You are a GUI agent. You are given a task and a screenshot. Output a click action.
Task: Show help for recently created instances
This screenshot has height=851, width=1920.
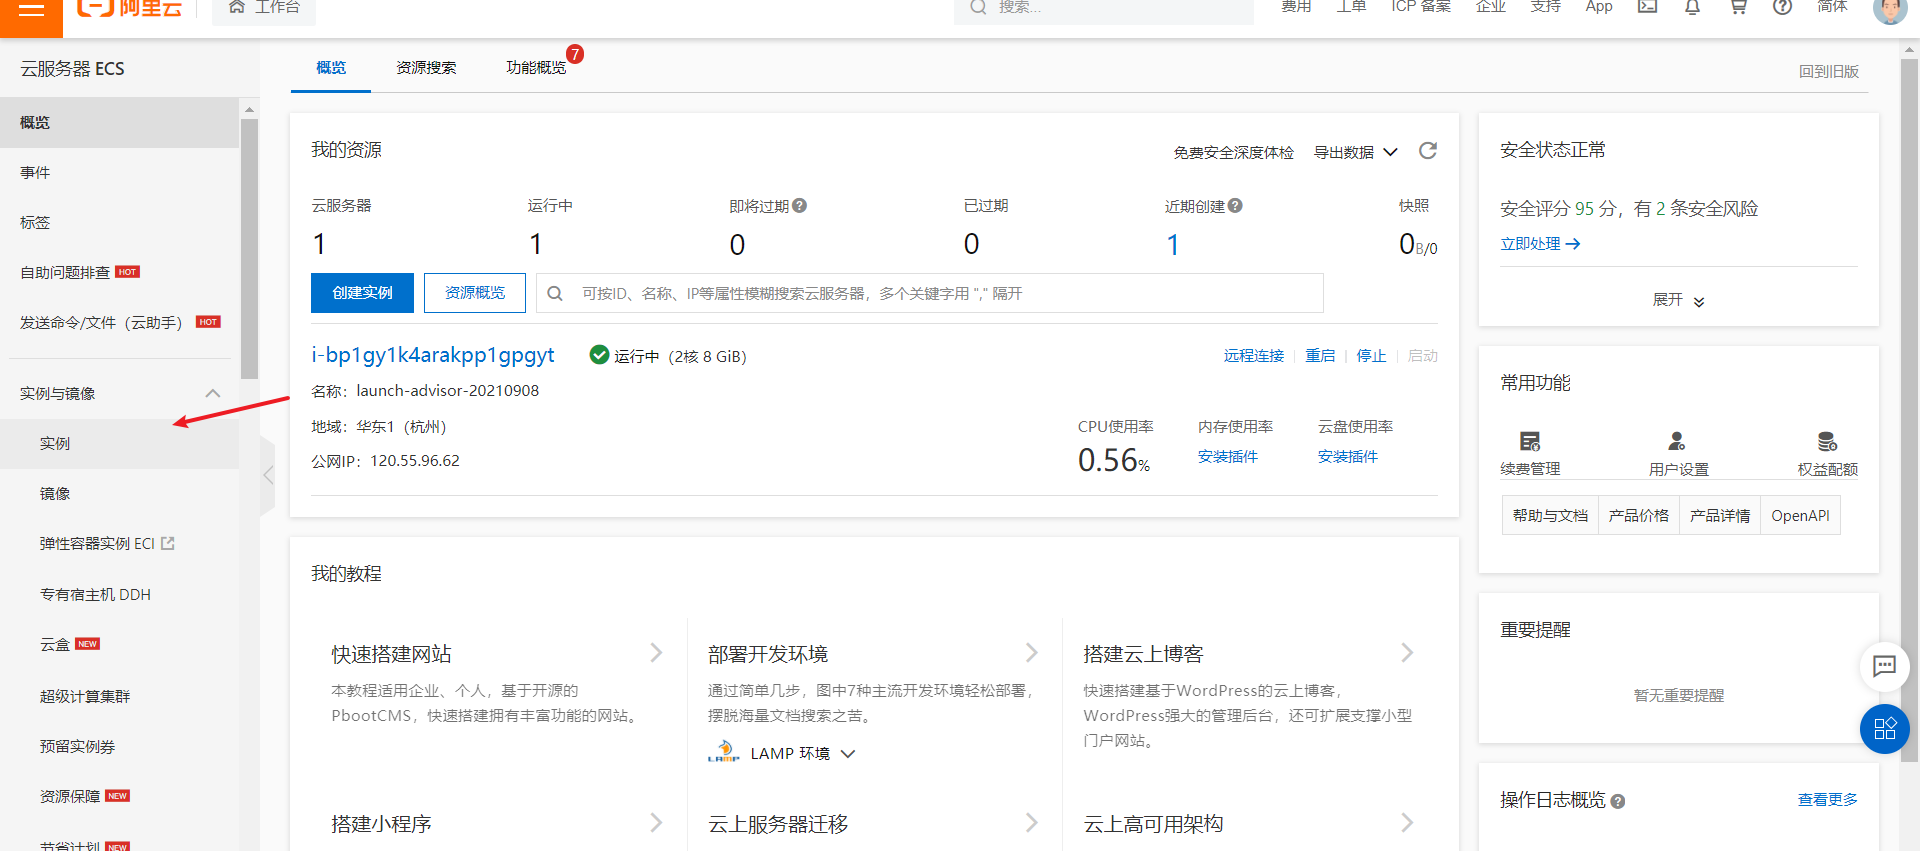(x=1235, y=206)
